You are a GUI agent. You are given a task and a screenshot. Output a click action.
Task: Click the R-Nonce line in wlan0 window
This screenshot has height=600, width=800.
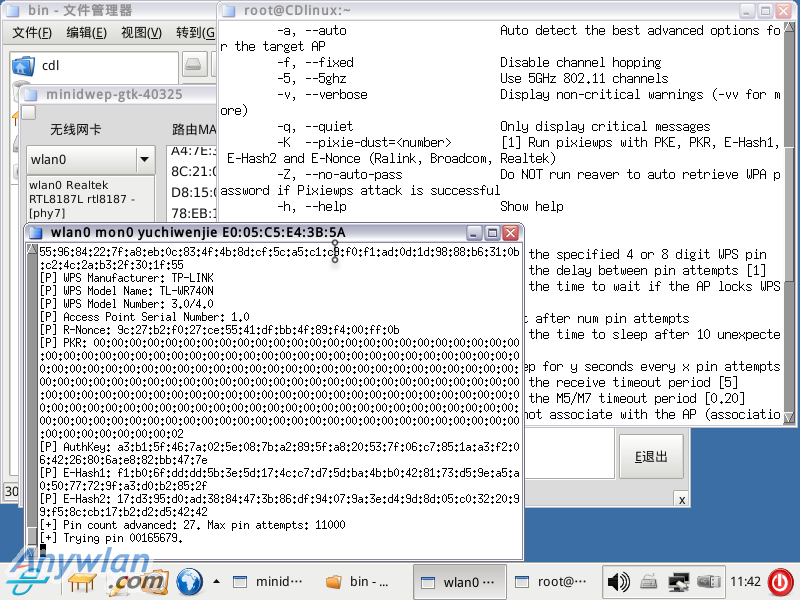click(x=219, y=330)
